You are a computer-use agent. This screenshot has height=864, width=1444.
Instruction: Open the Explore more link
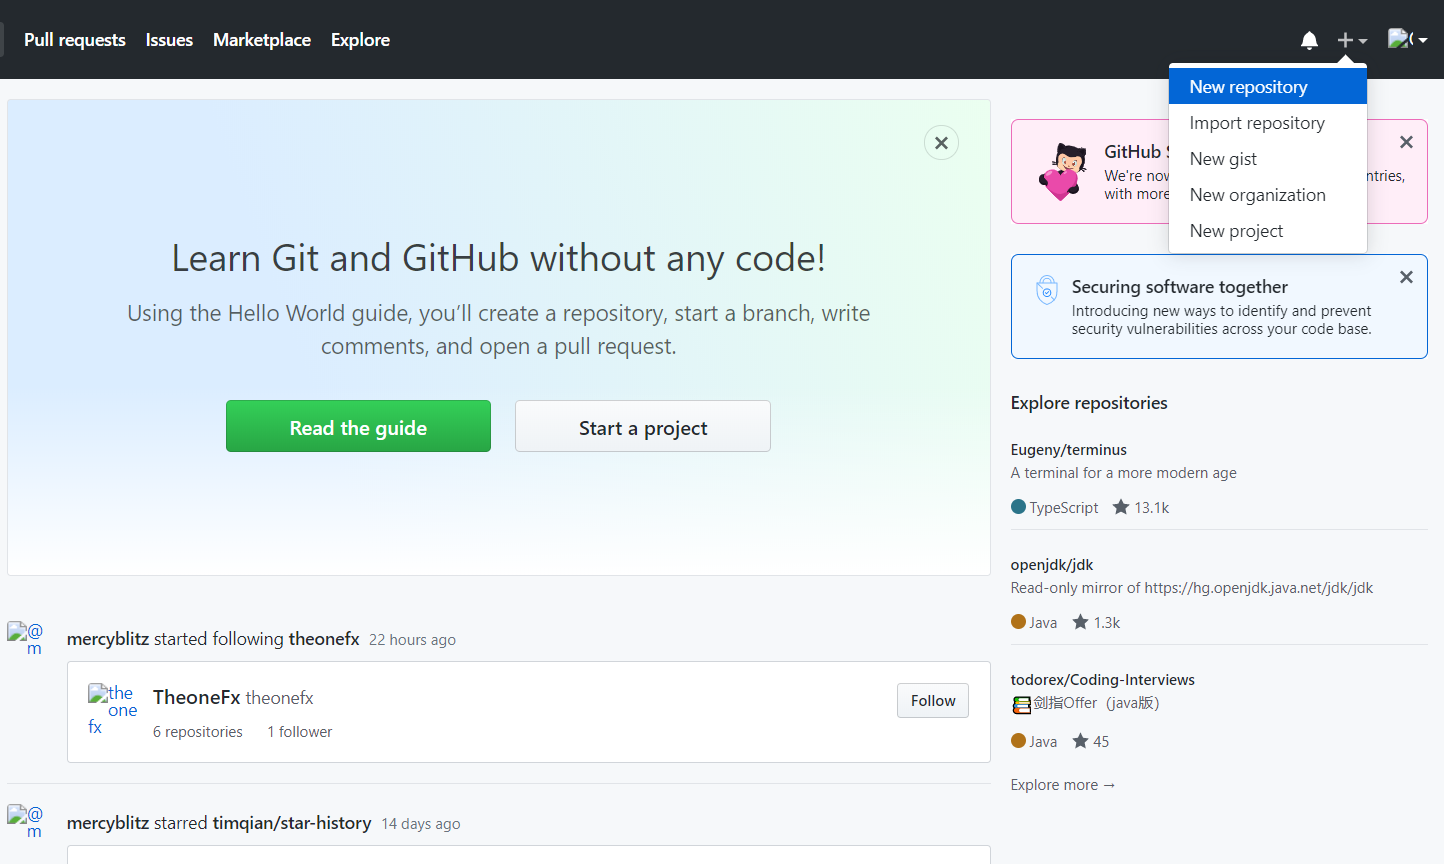[x=1062, y=785]
